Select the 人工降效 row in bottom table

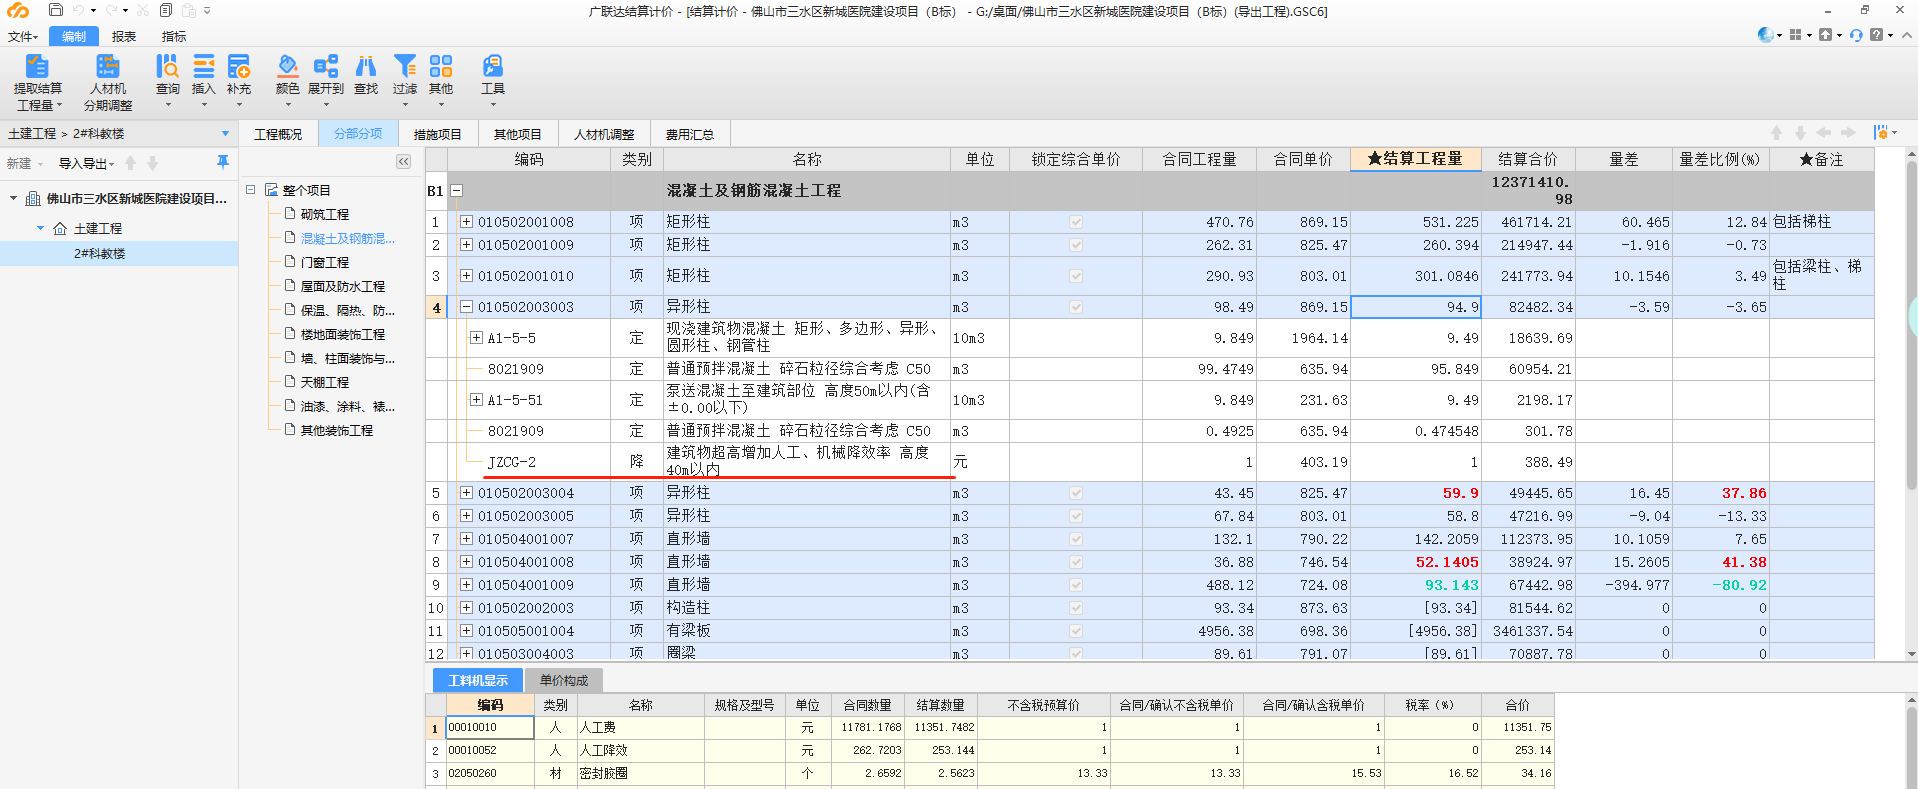[989, 750]
